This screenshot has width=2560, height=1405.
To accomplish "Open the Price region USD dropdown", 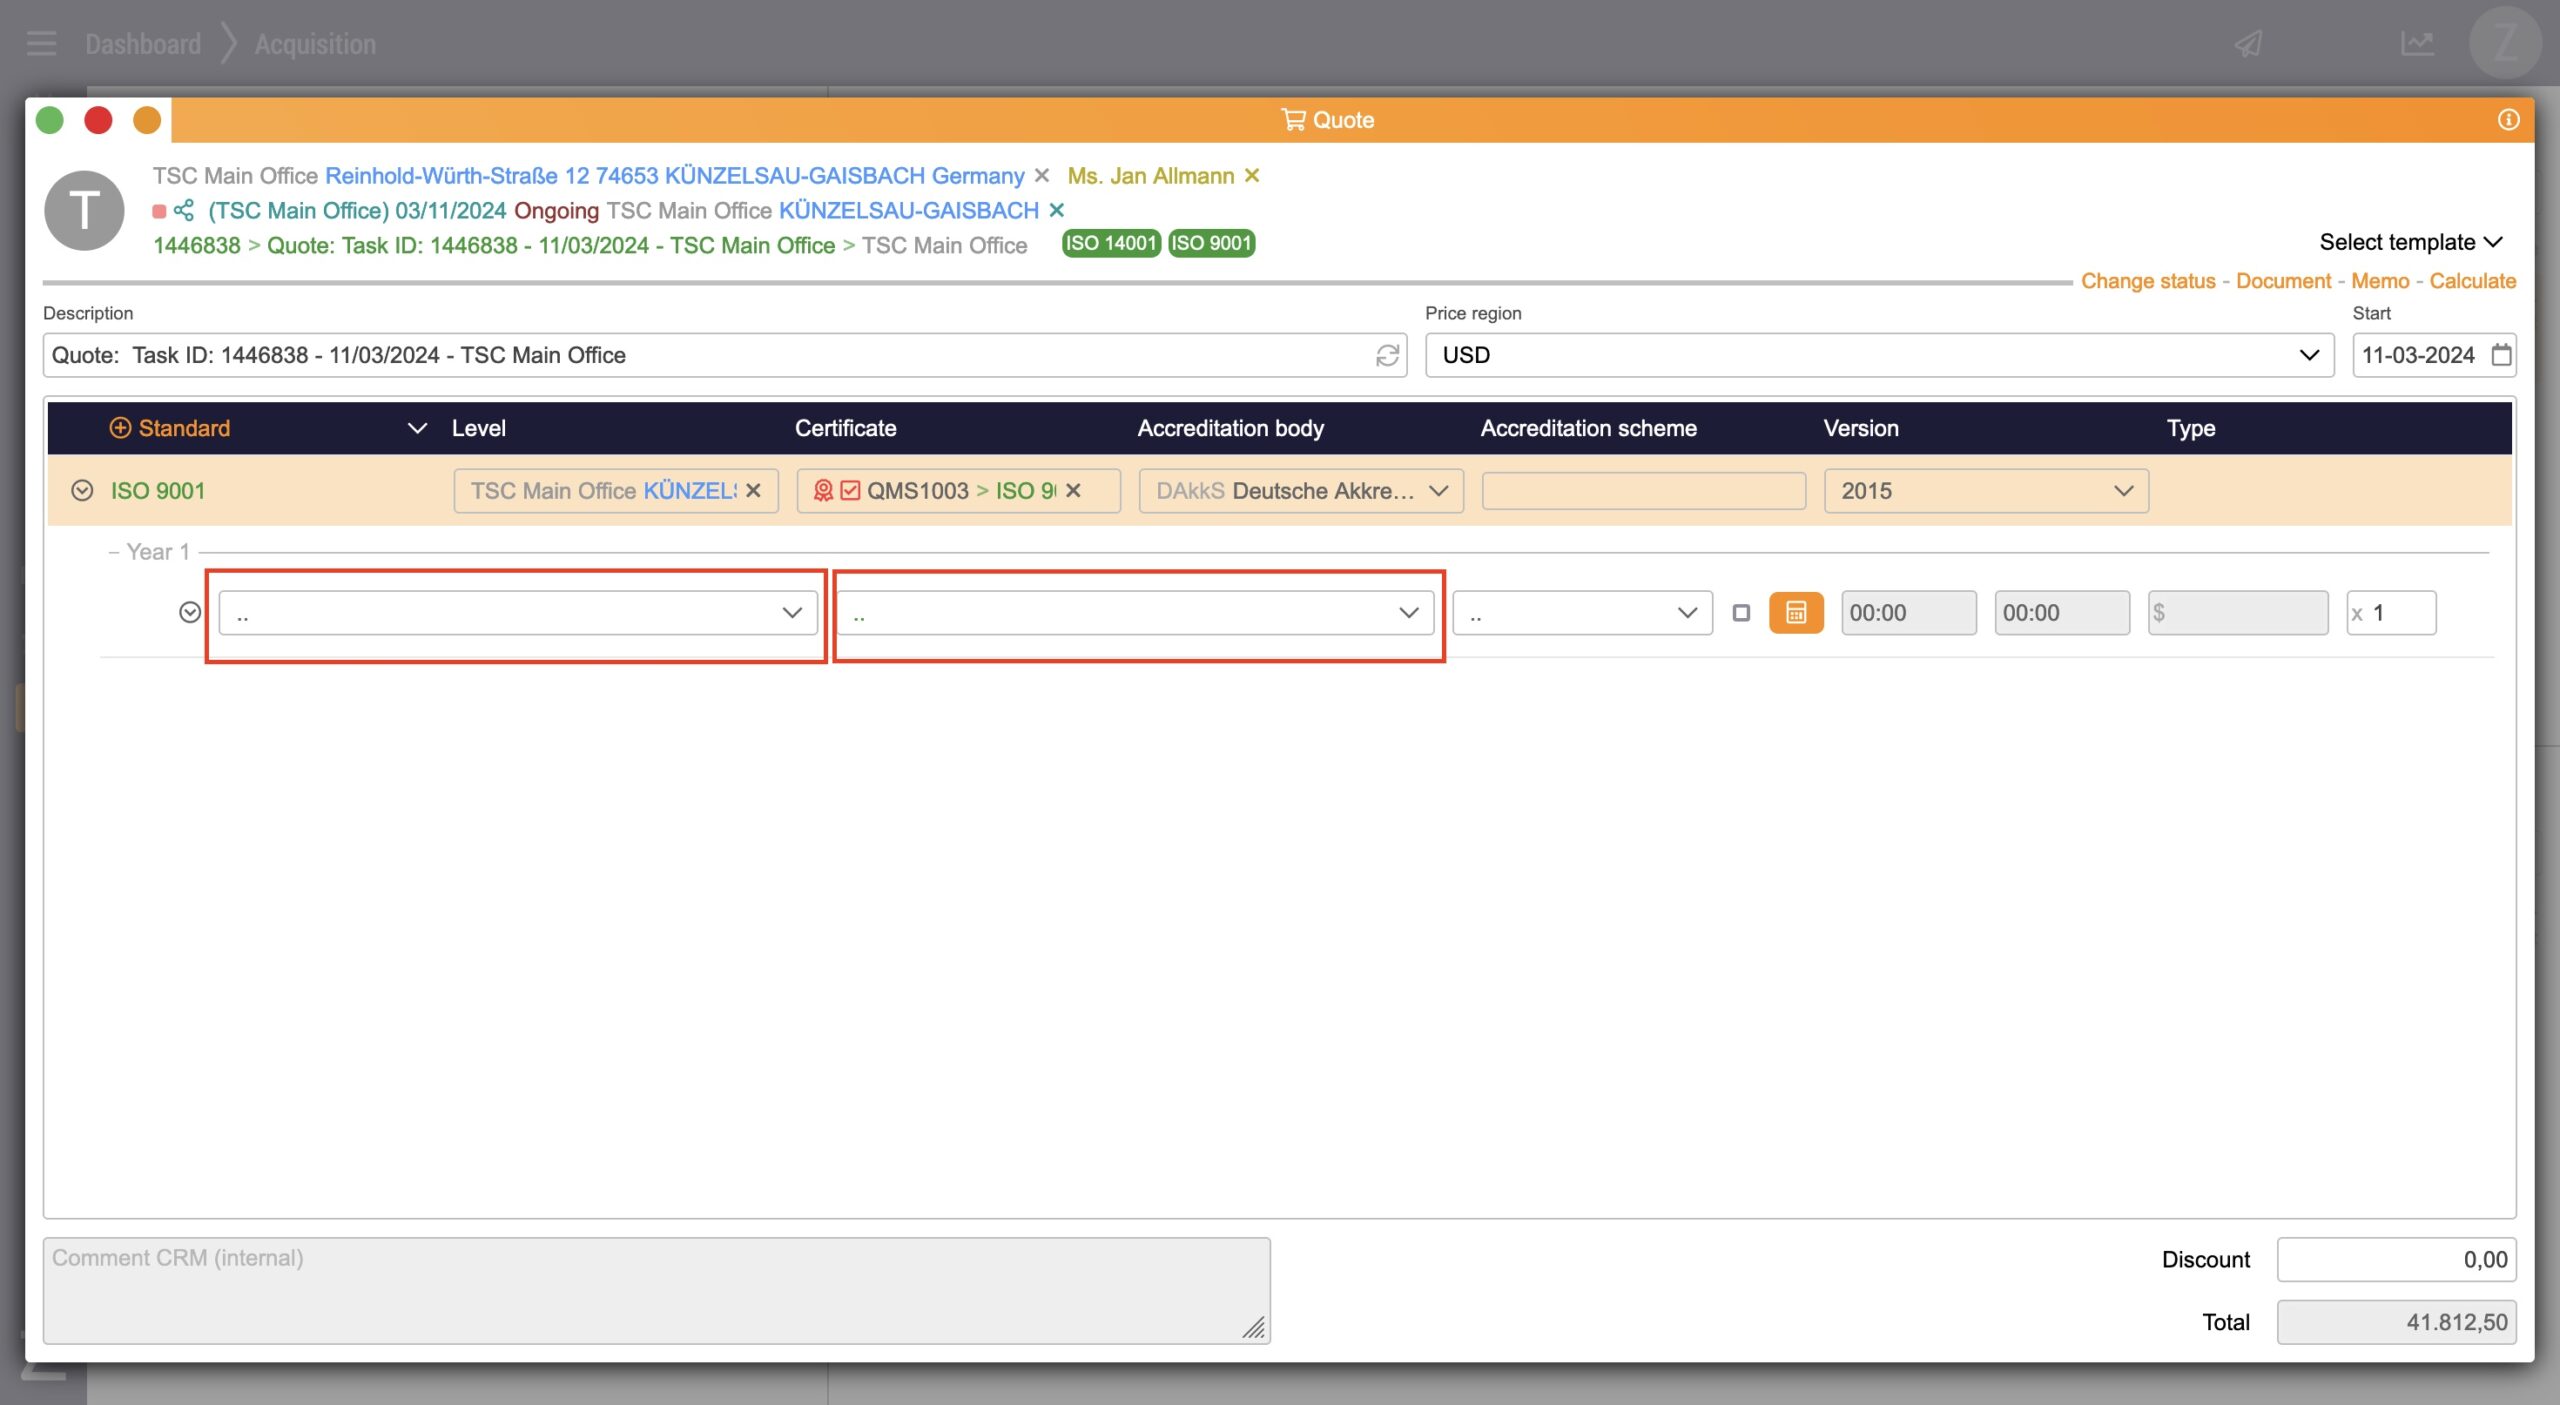I will pos(1878,356).
